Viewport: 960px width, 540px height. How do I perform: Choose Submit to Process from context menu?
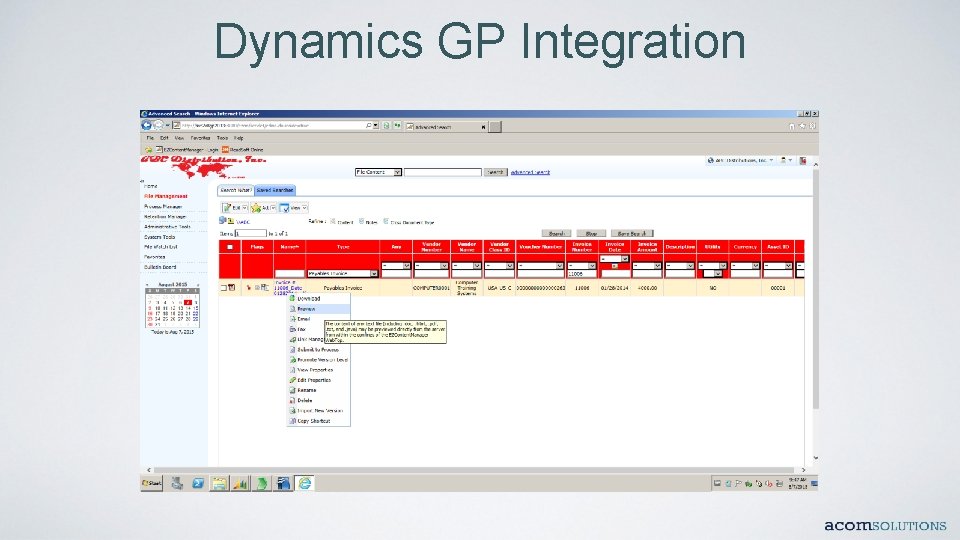[x=318, y=350]
